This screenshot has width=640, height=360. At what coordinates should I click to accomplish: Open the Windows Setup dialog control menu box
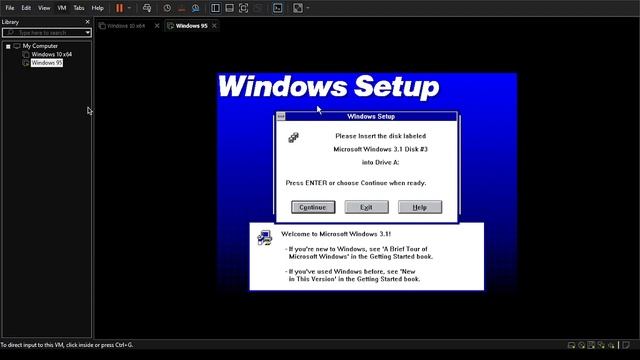point(281,117)
